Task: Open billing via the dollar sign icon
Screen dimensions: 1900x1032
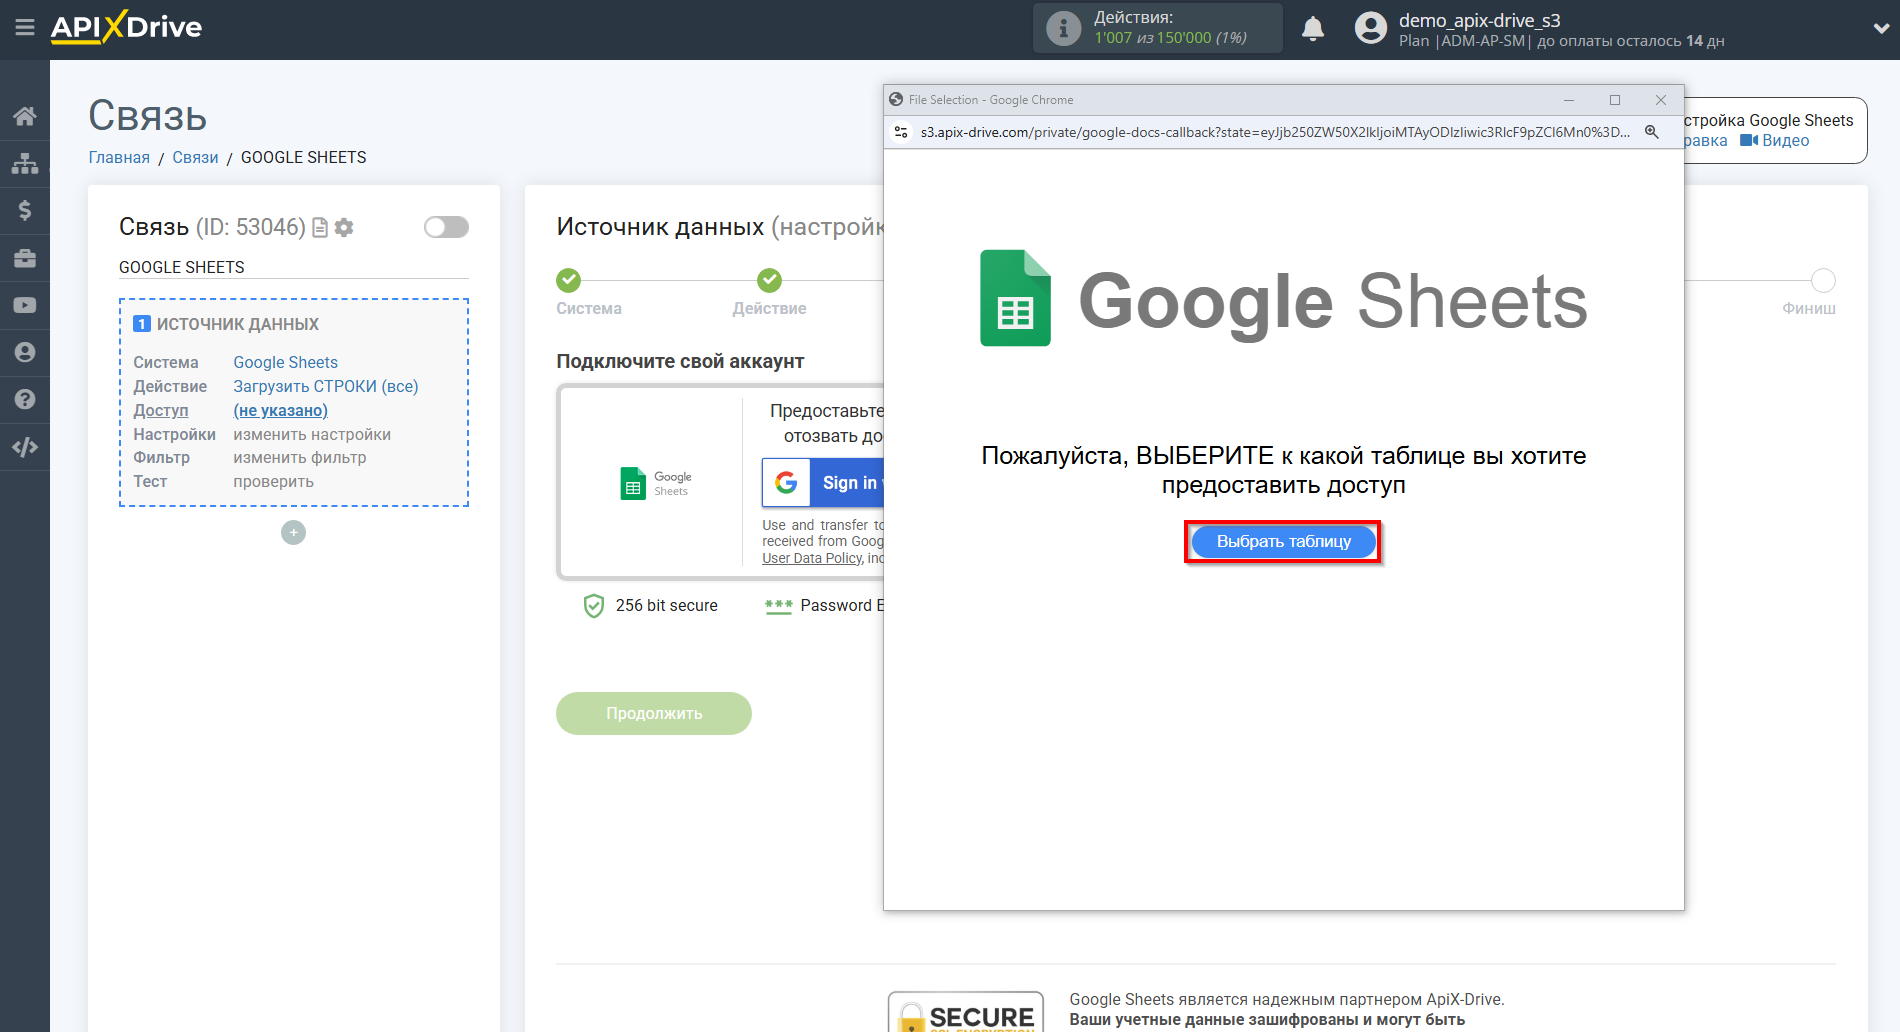Action: pyautogui.click(x=25, y=210)
